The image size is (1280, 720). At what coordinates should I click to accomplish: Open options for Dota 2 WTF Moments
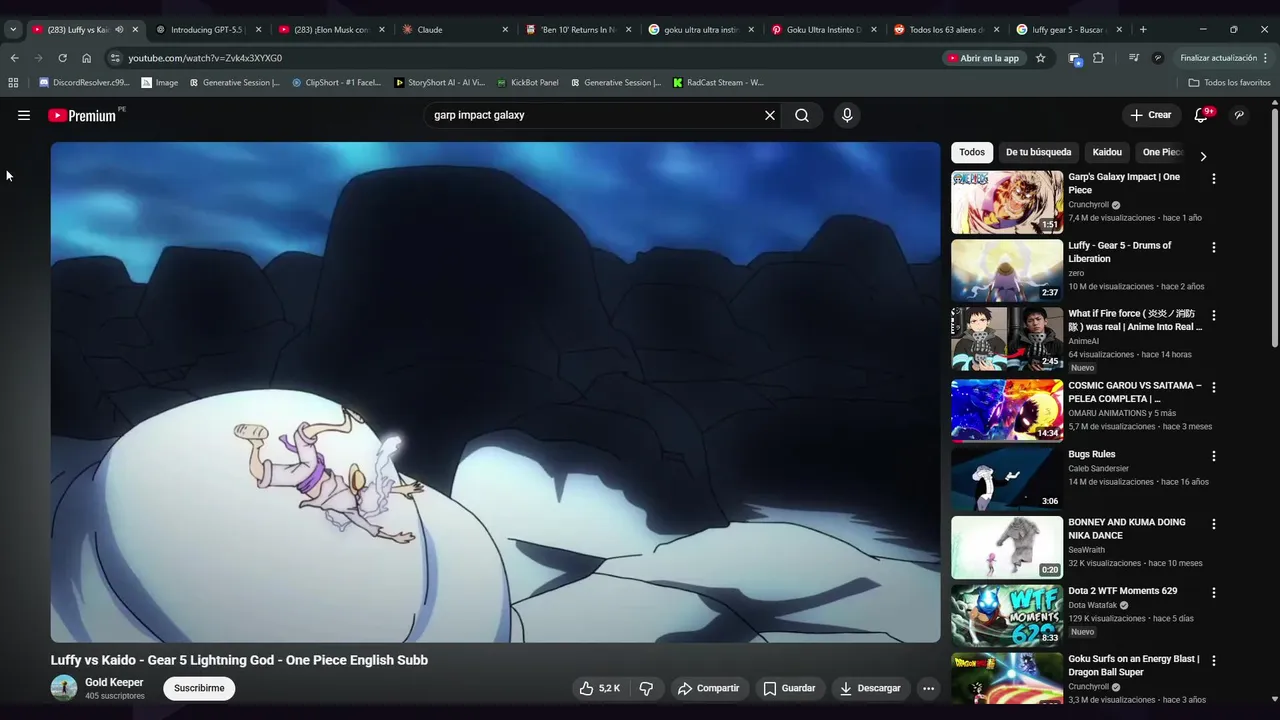[1214, 592]
